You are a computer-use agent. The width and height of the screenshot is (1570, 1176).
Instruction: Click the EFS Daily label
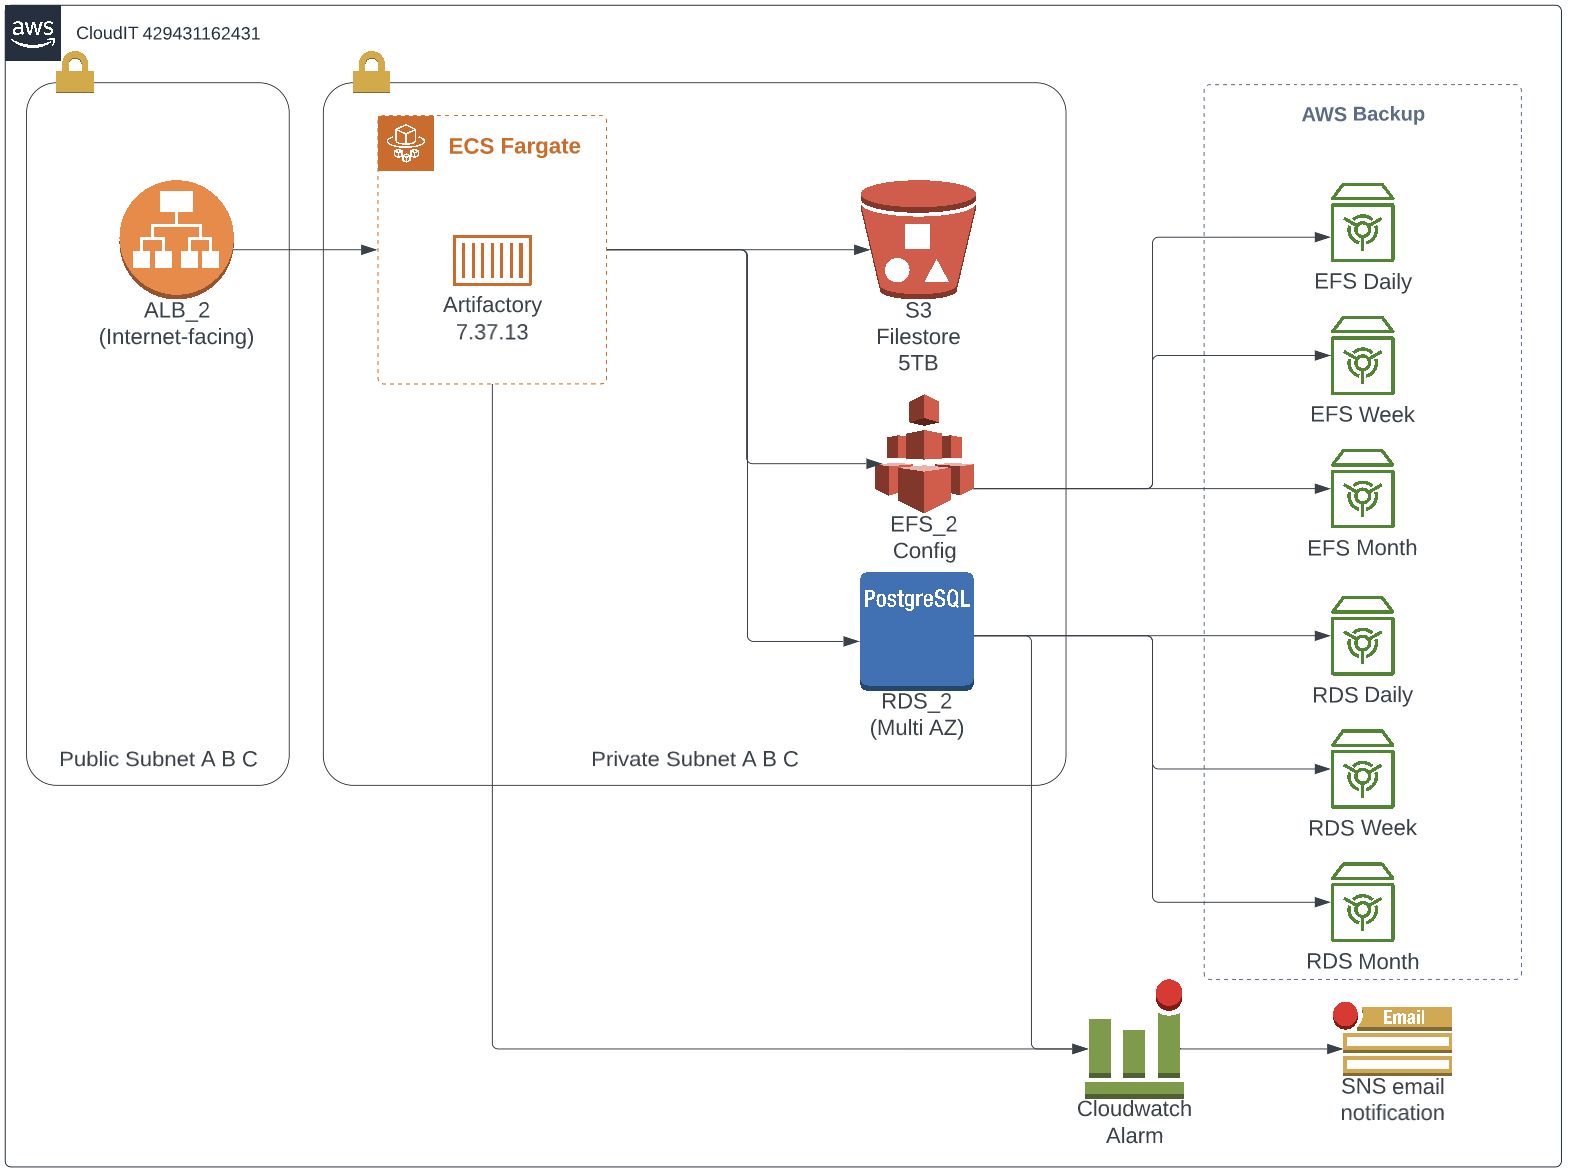coord(1363,281)
